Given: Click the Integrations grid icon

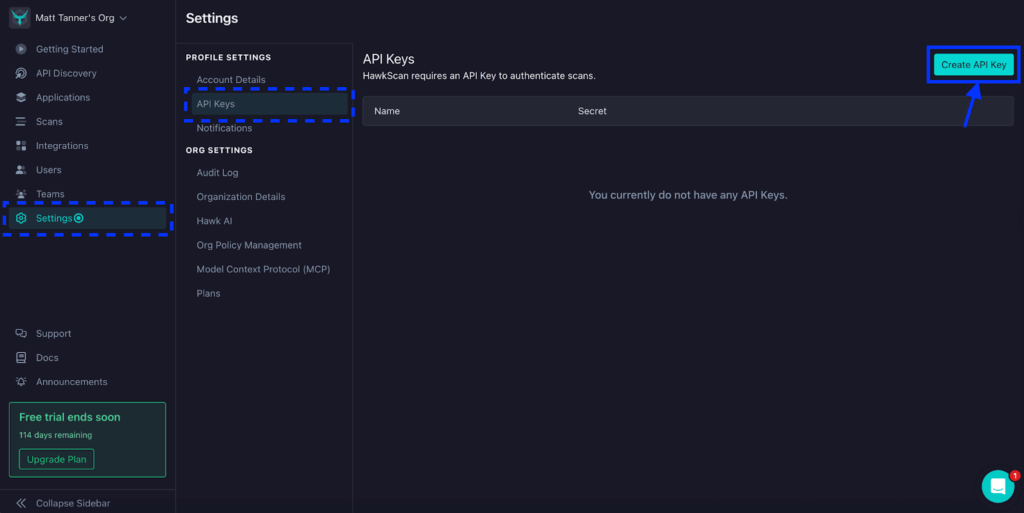Looking at the screenshot, I should tap(21, 146).
